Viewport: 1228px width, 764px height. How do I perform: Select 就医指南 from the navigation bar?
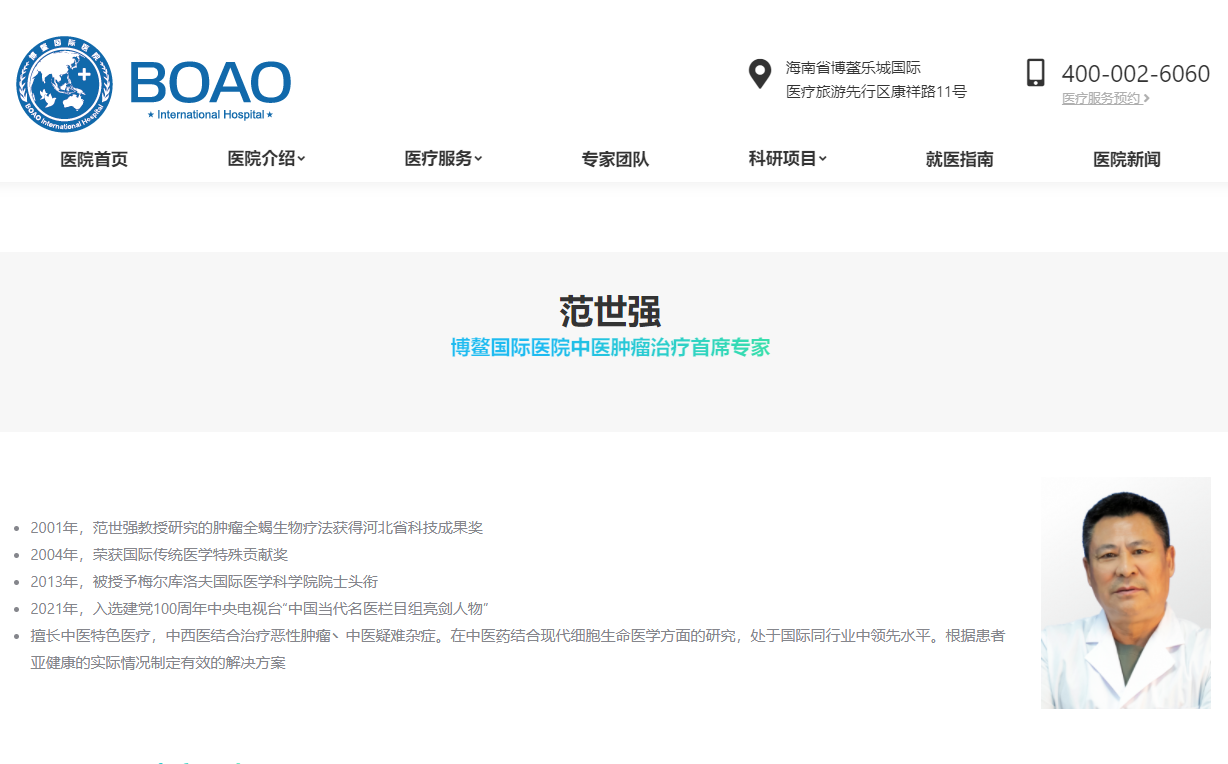coord(959,159)
